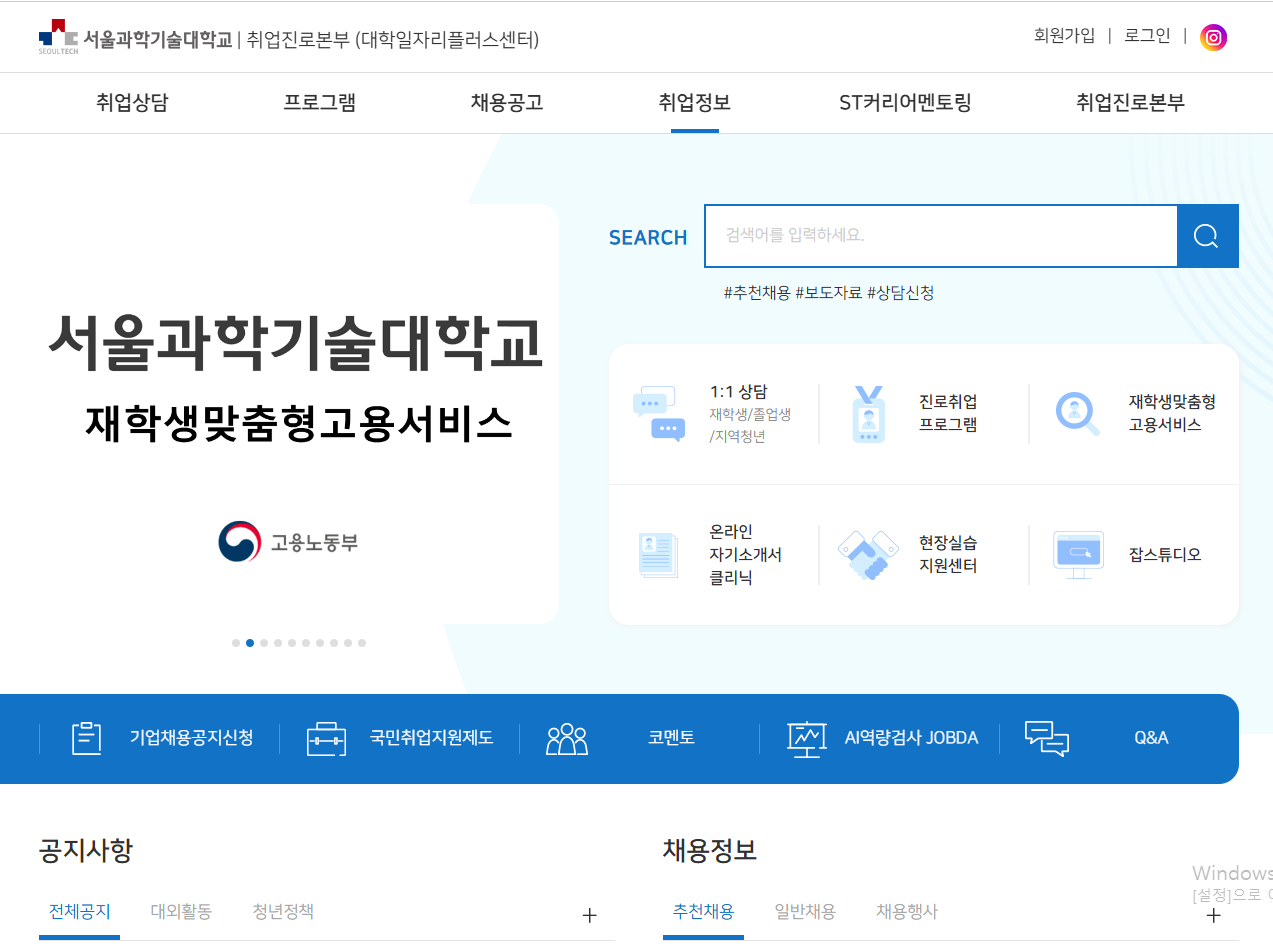Open the 취업정보 menu
1273x949 pixels.
coord(695,102)
